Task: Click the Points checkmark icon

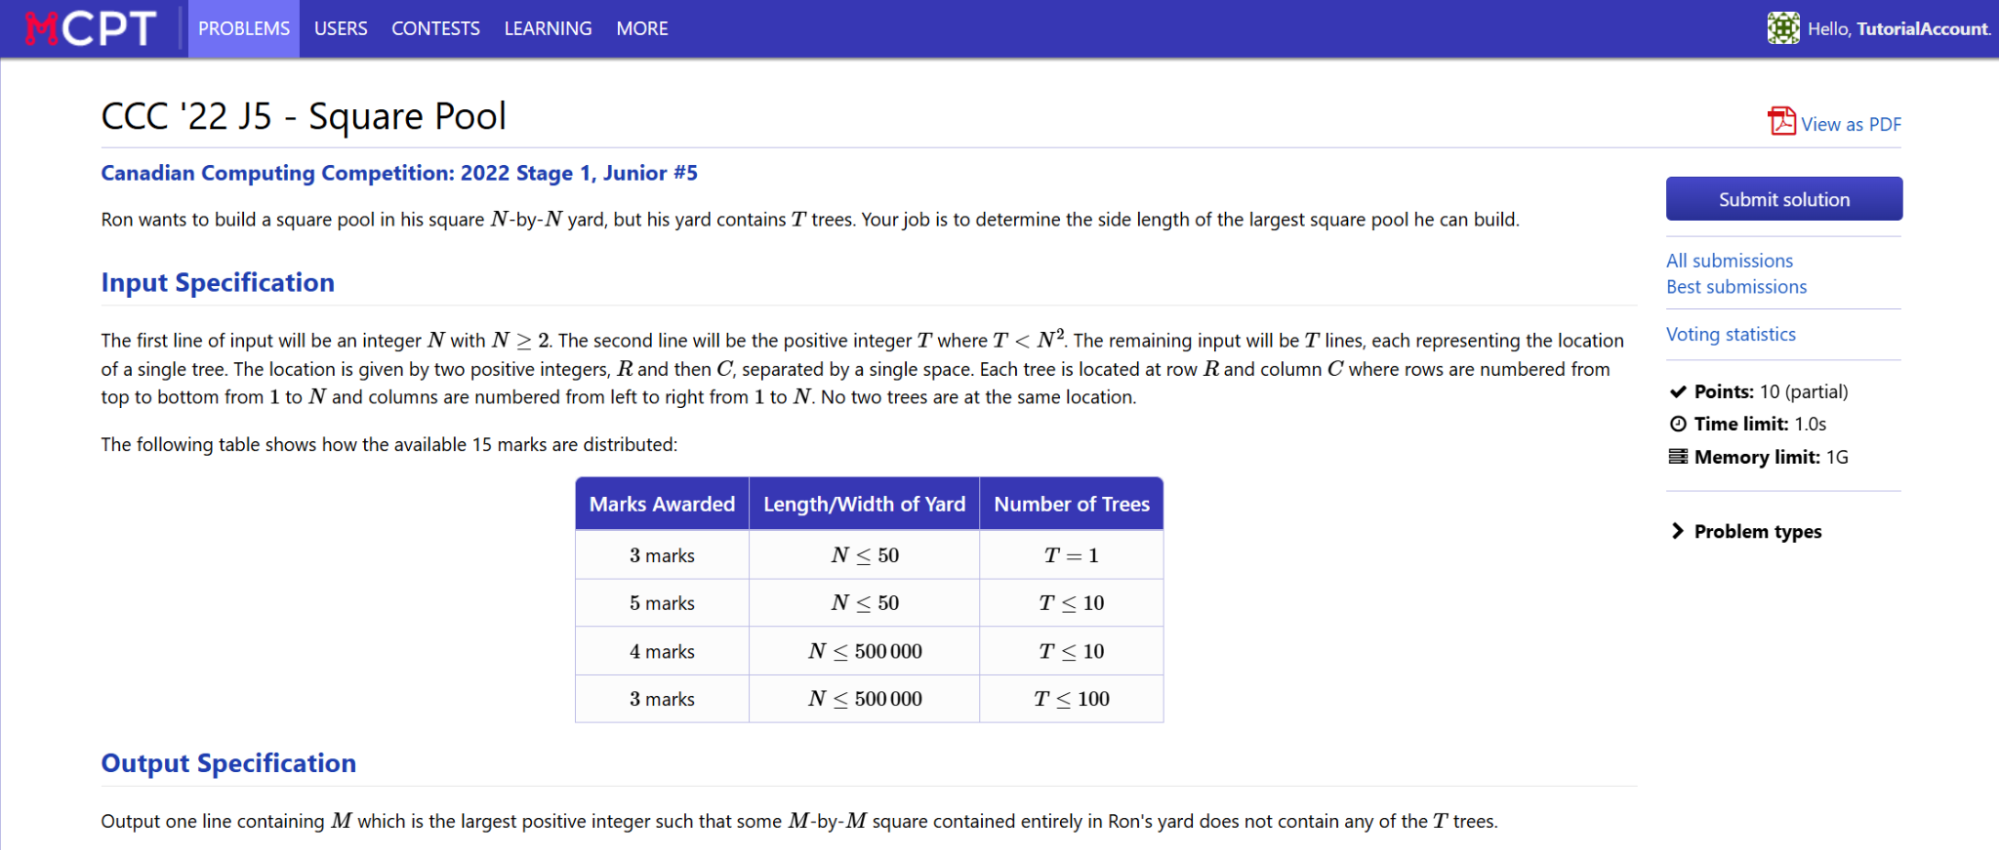Action: pos(1678,392)
